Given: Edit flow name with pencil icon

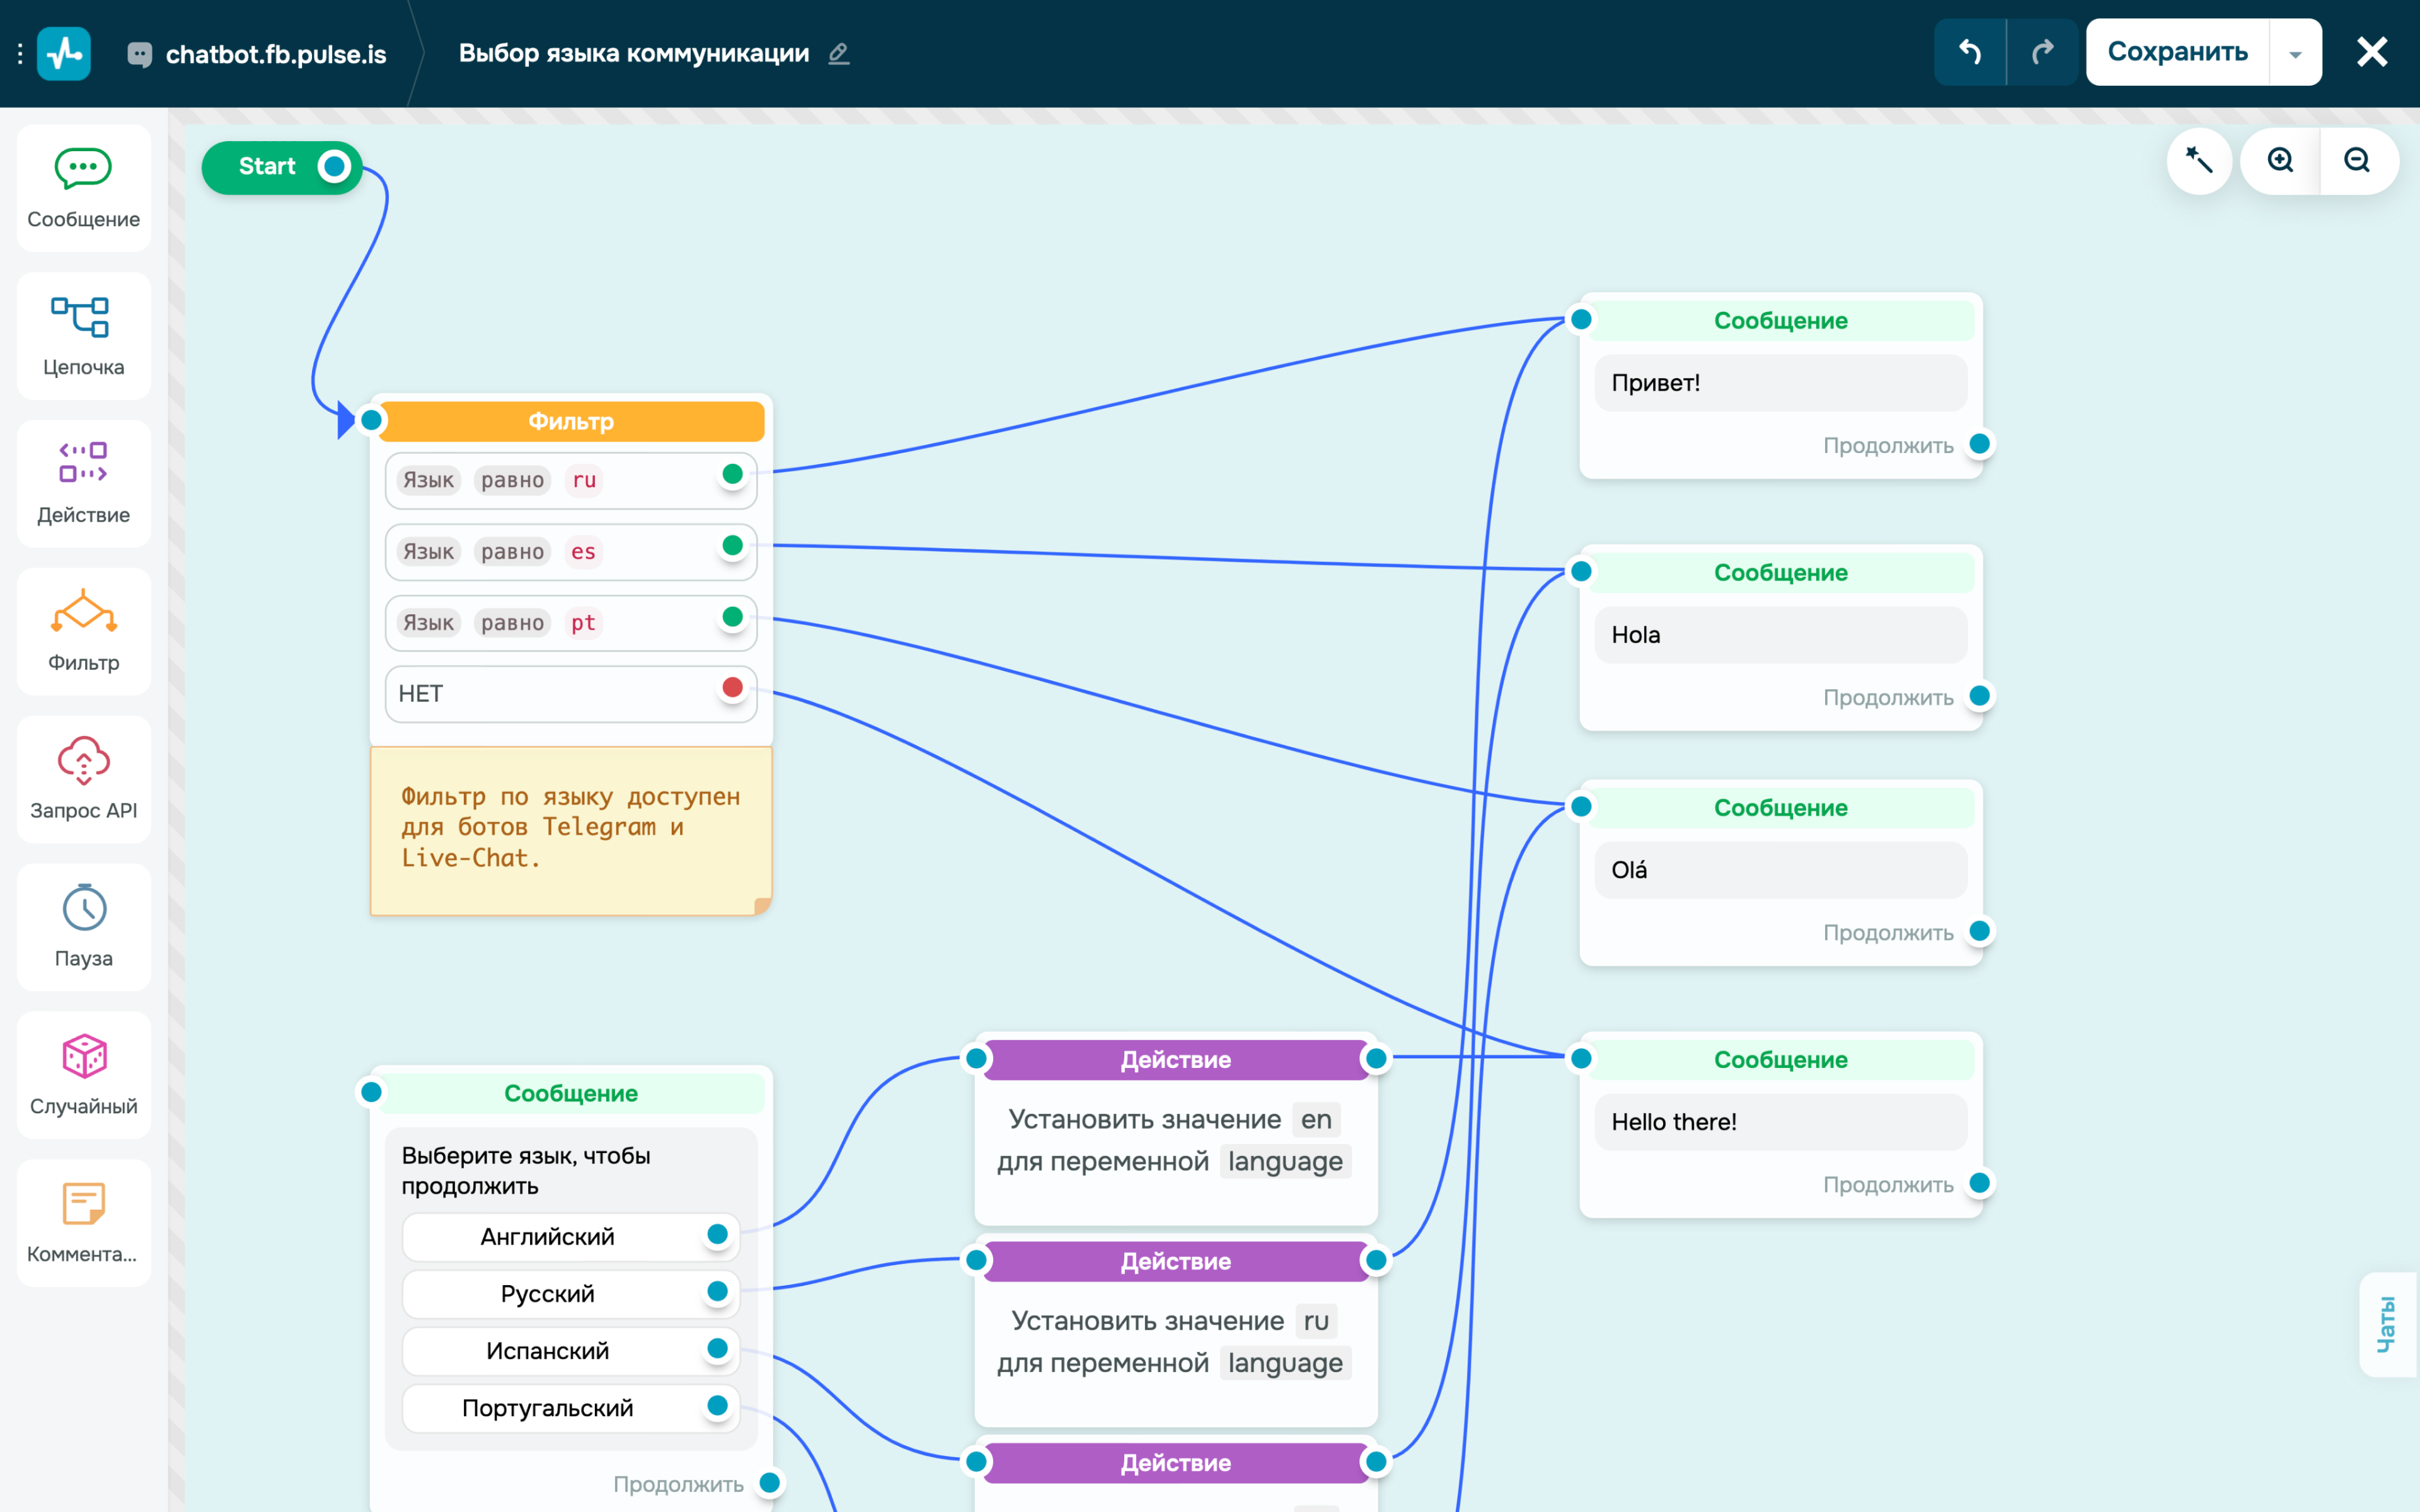Looking at the screenshot, I should 839,54.
